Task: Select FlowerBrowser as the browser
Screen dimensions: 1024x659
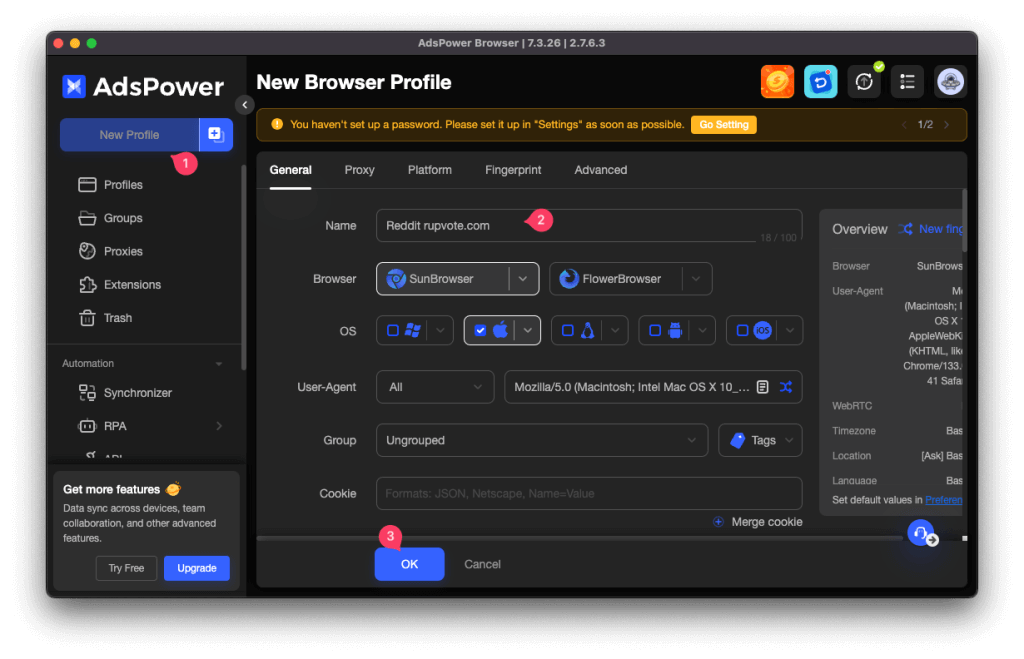Action: point(616,279)
